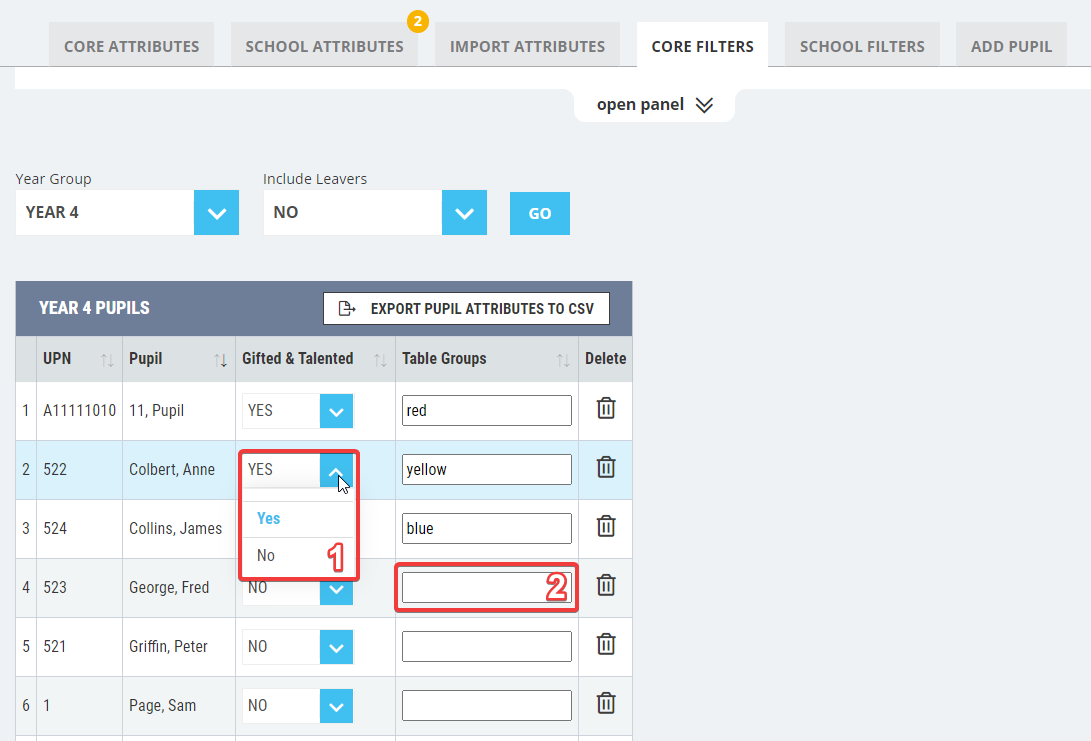Click pupil name Page, Sam
This screenshot has width=1091, height=741.
pos(163,706)
